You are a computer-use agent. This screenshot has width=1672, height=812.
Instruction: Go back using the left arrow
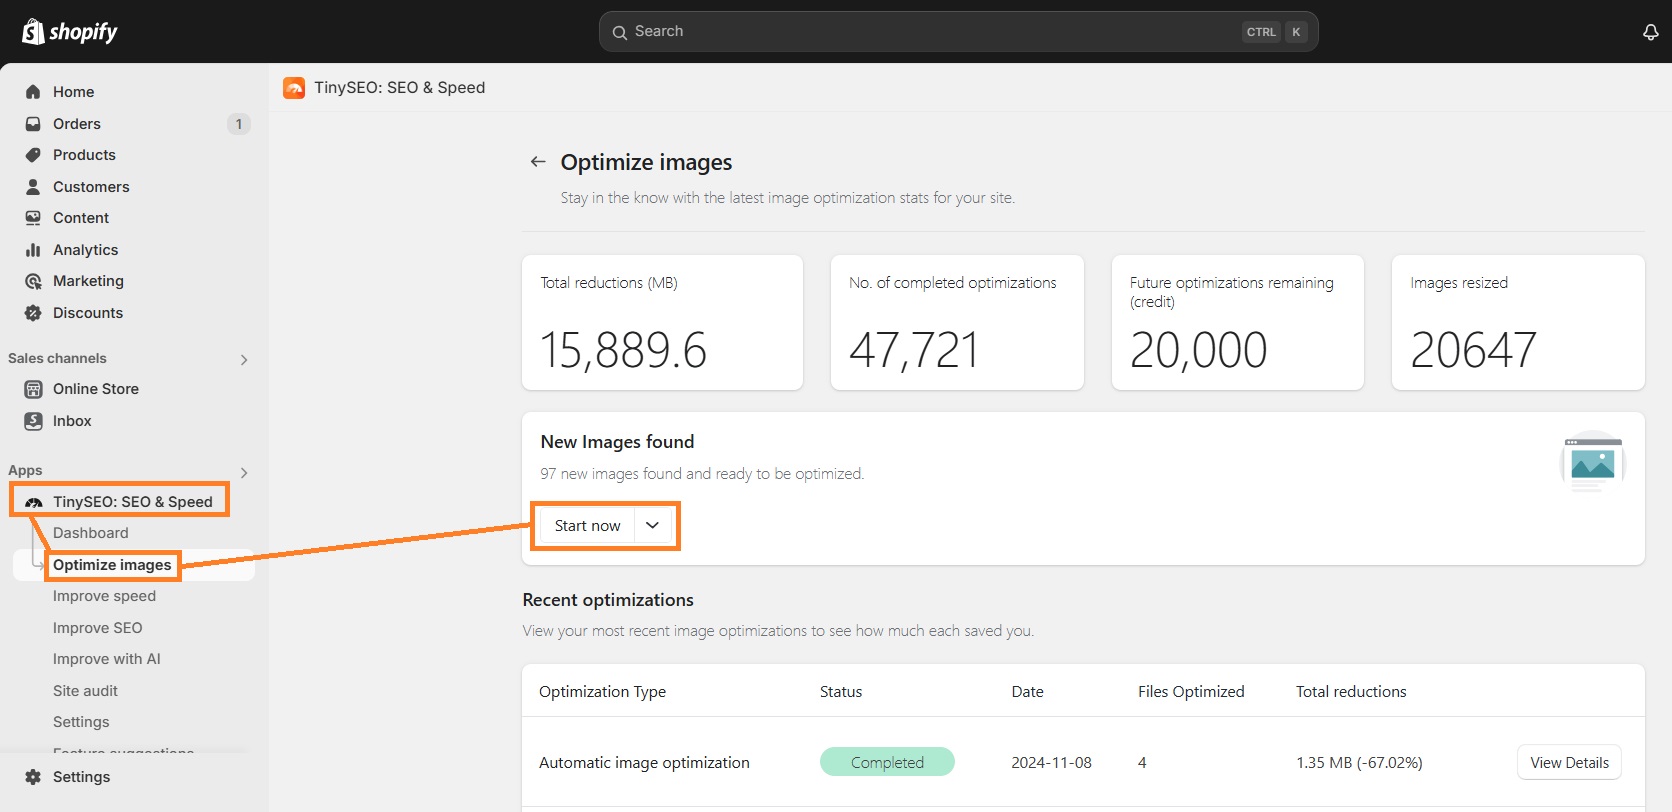click(538, 162)
